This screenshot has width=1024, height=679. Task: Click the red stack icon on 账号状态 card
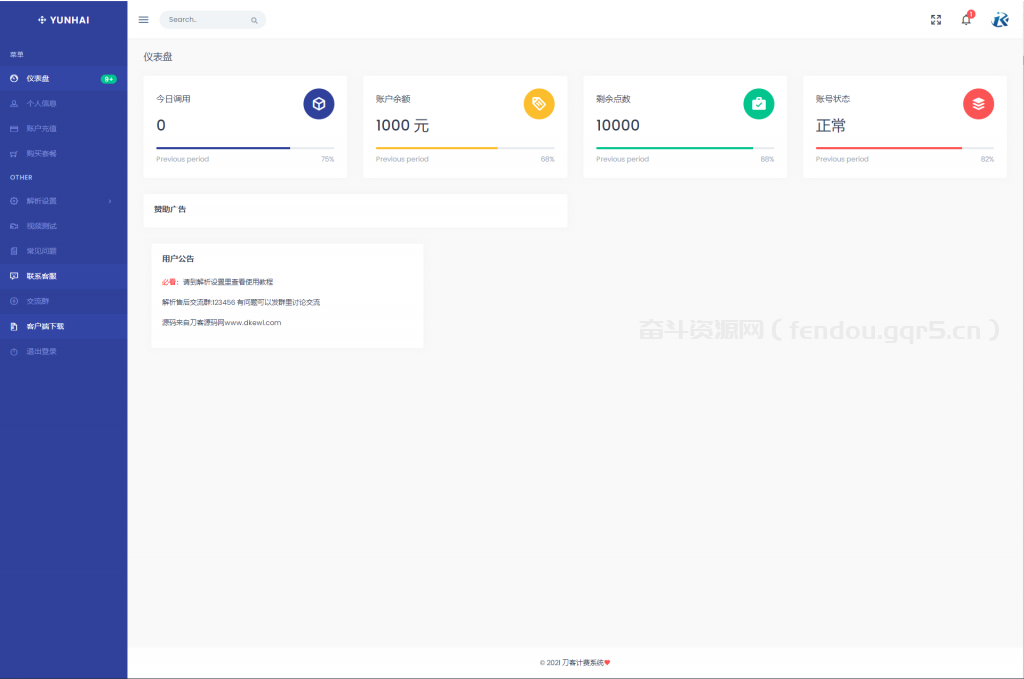click(x=978, y=103)
